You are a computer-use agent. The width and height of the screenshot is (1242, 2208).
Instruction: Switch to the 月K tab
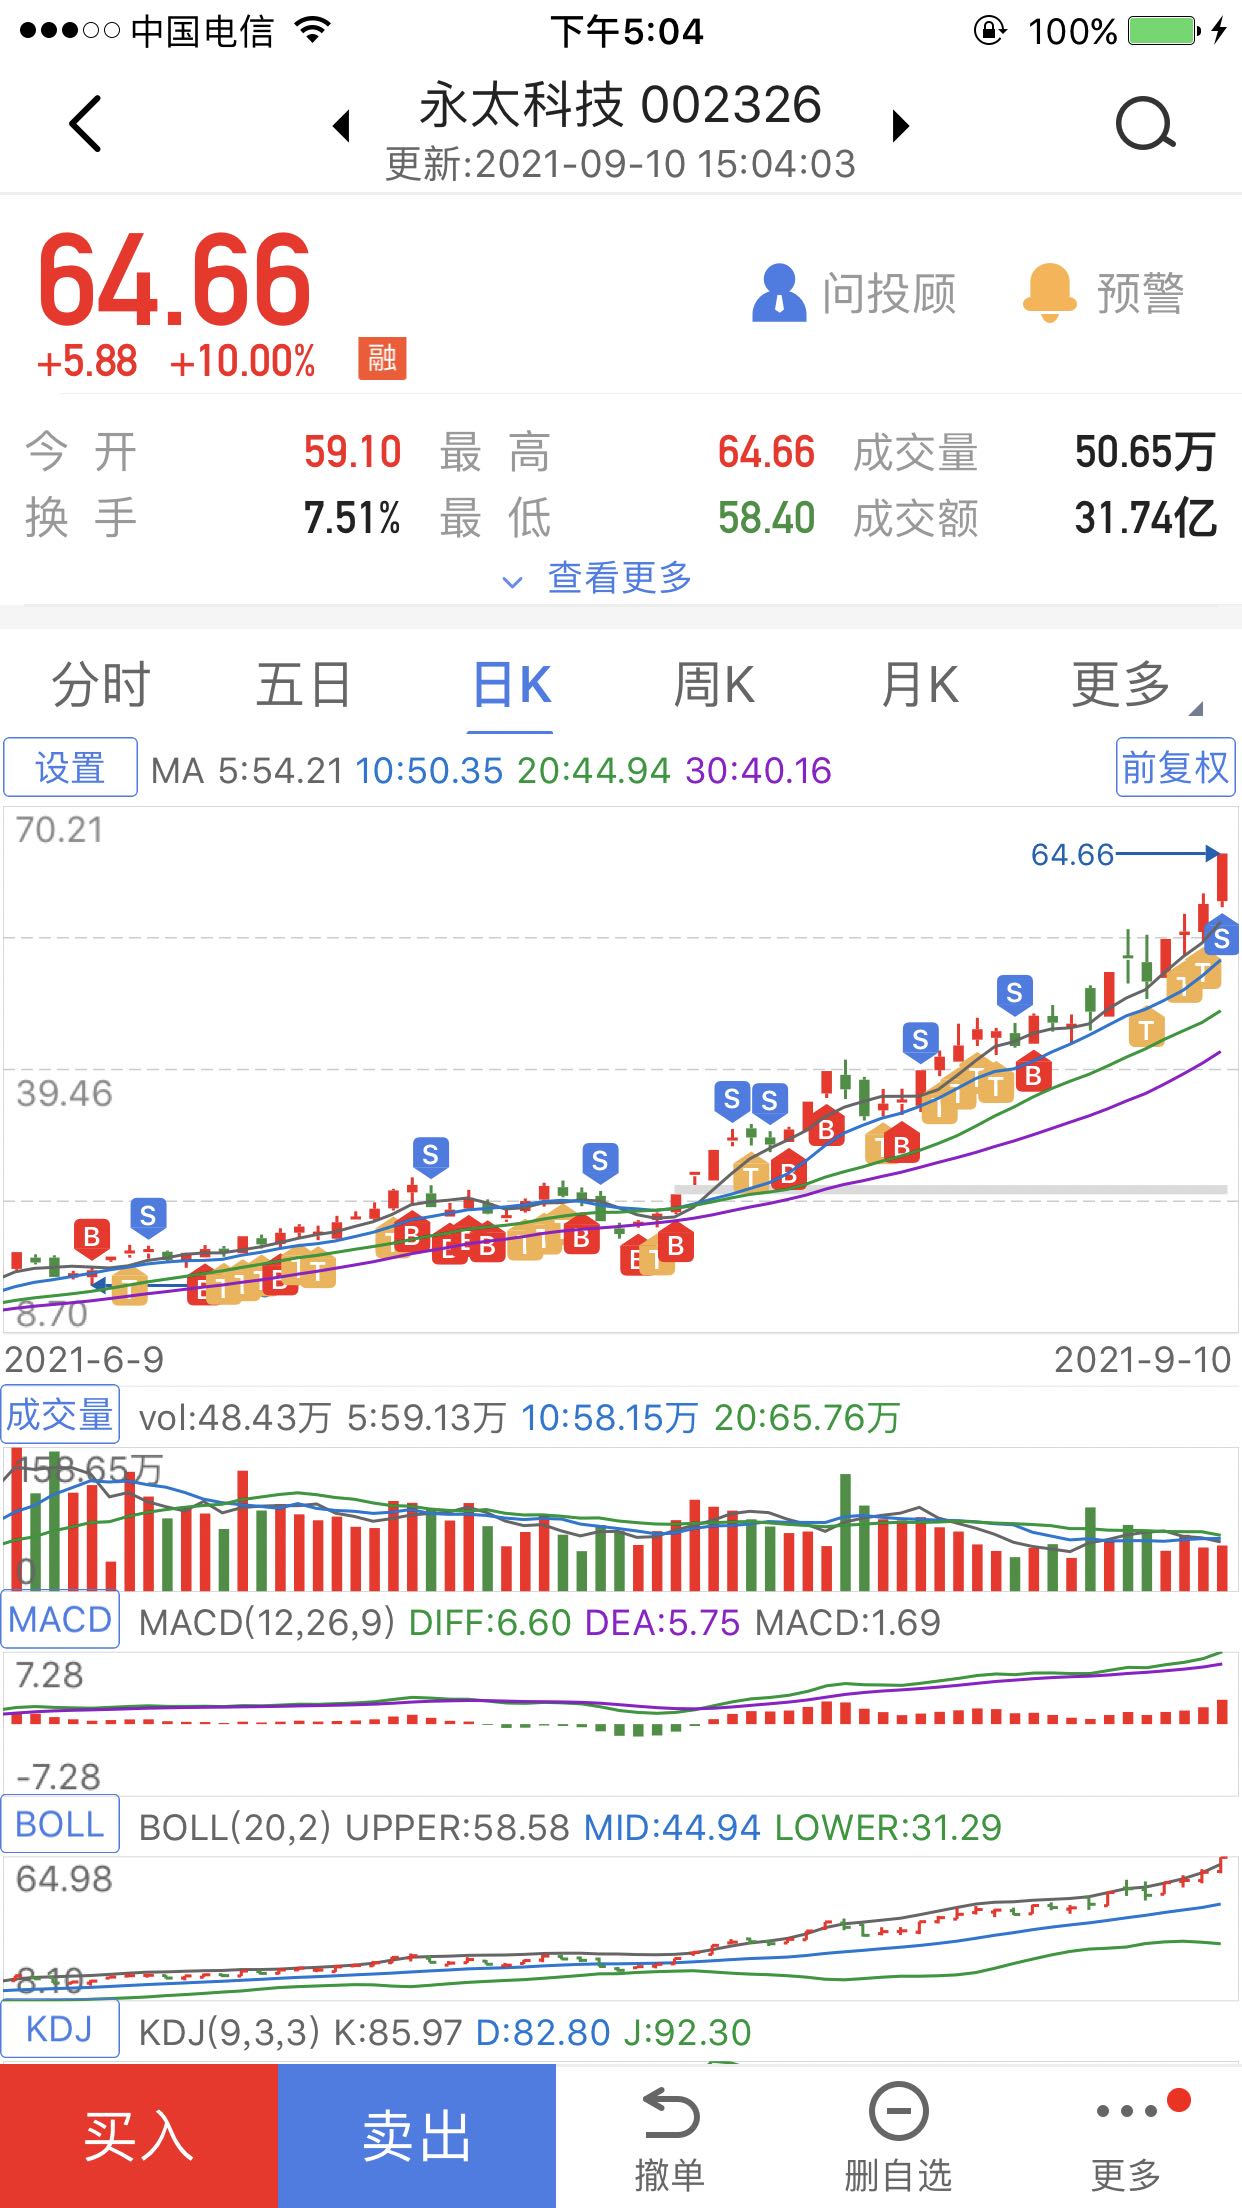919,685
